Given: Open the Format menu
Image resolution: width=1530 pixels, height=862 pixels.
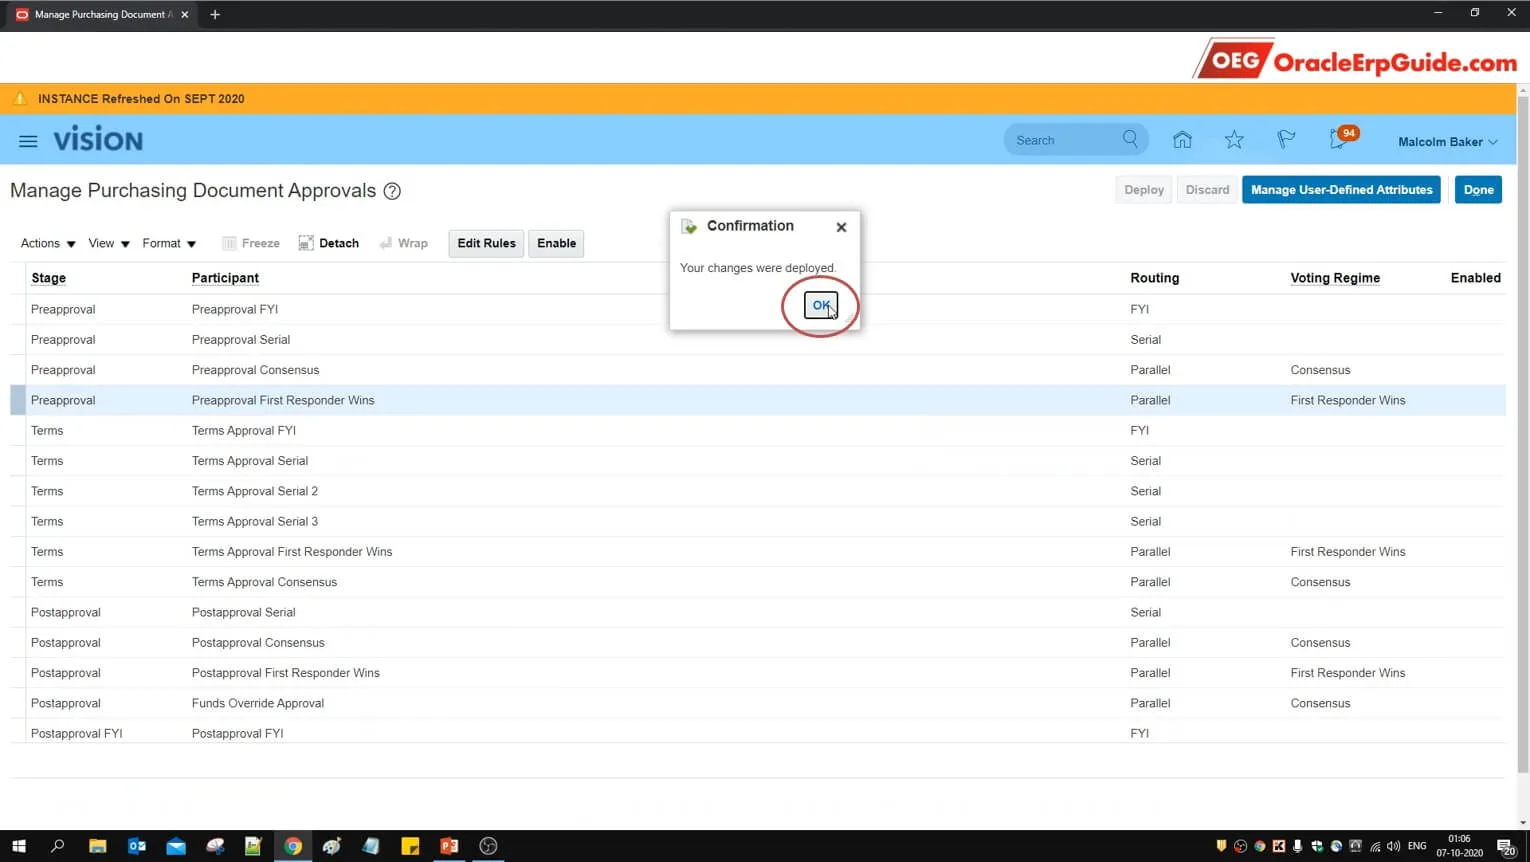Looking at the screenshot, I should click(x=169, y=243).
